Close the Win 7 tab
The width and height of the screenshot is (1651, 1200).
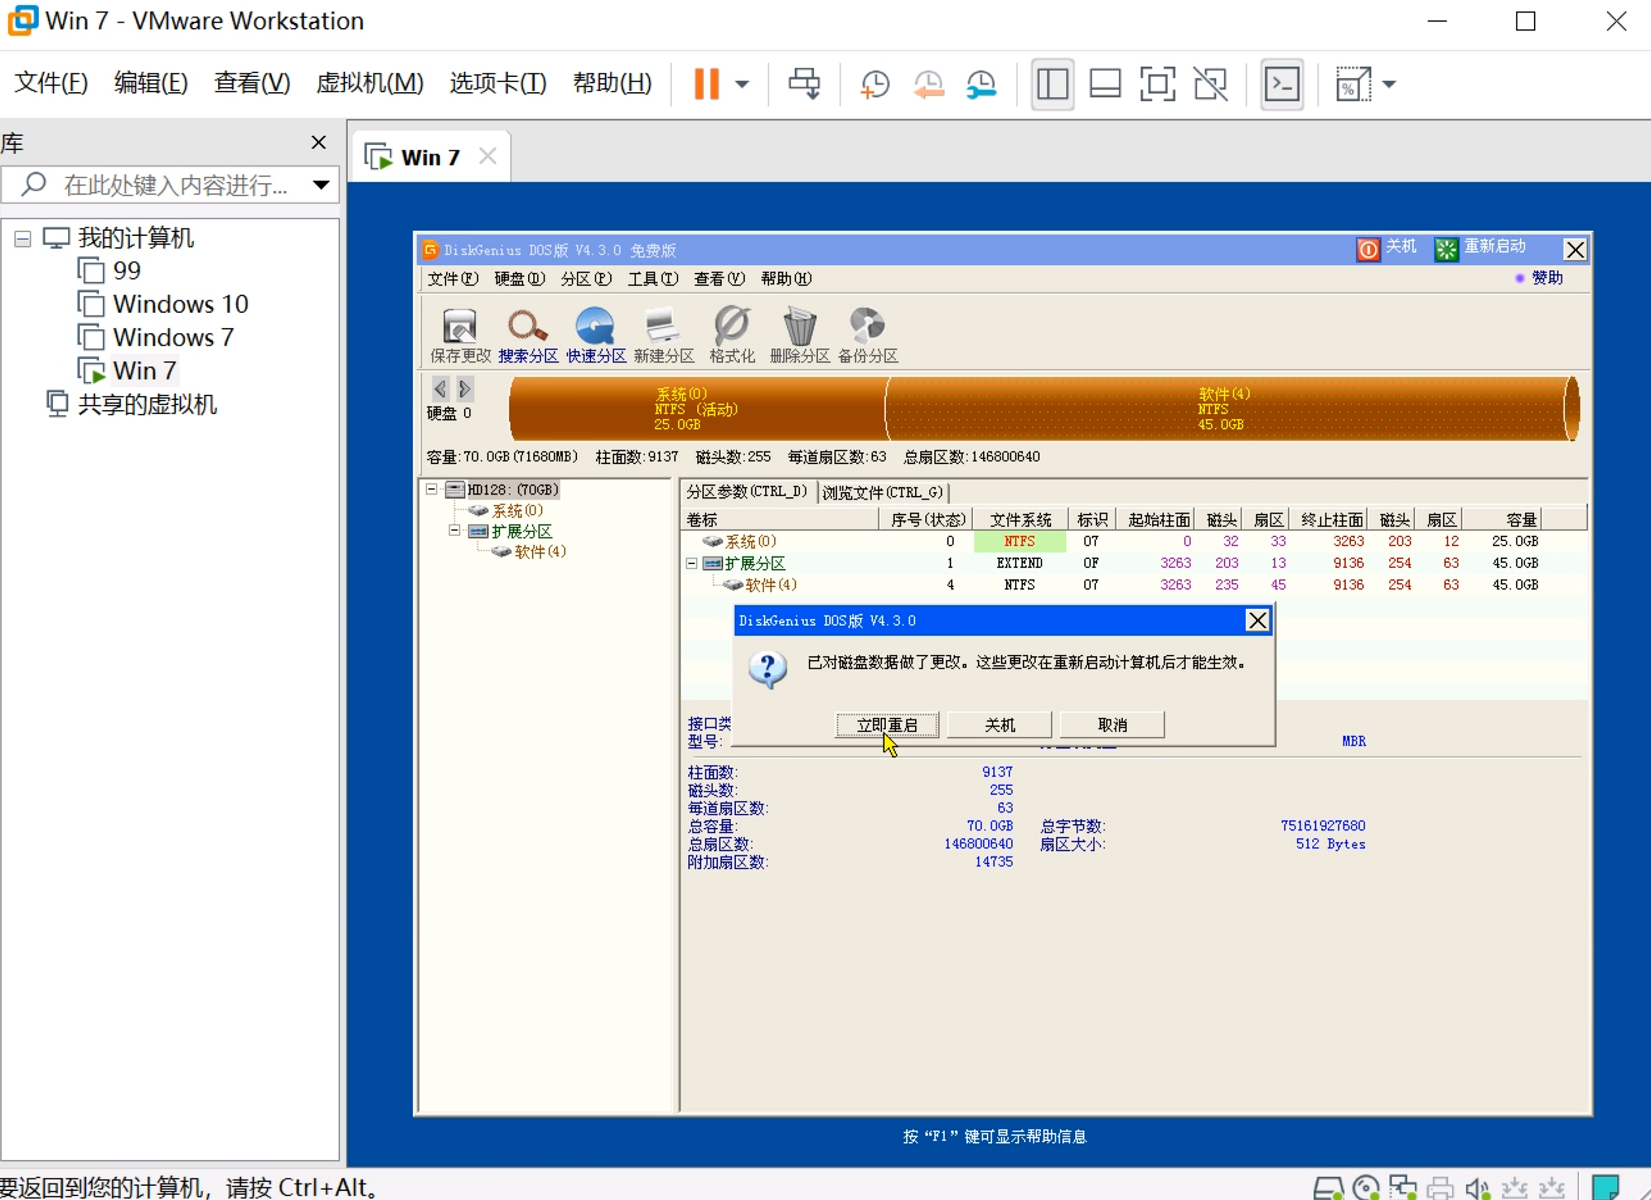pyautogui.click(x=487, y=156)
